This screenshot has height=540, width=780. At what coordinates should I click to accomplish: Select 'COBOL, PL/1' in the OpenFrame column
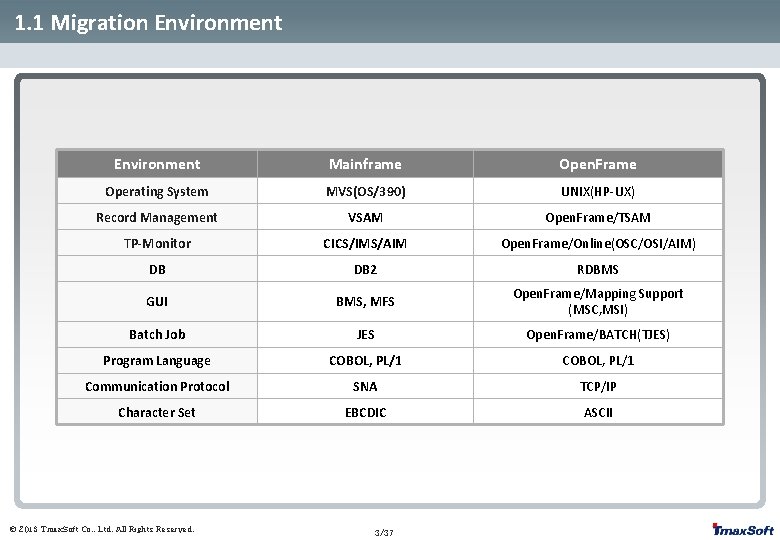tap(598, 360)
